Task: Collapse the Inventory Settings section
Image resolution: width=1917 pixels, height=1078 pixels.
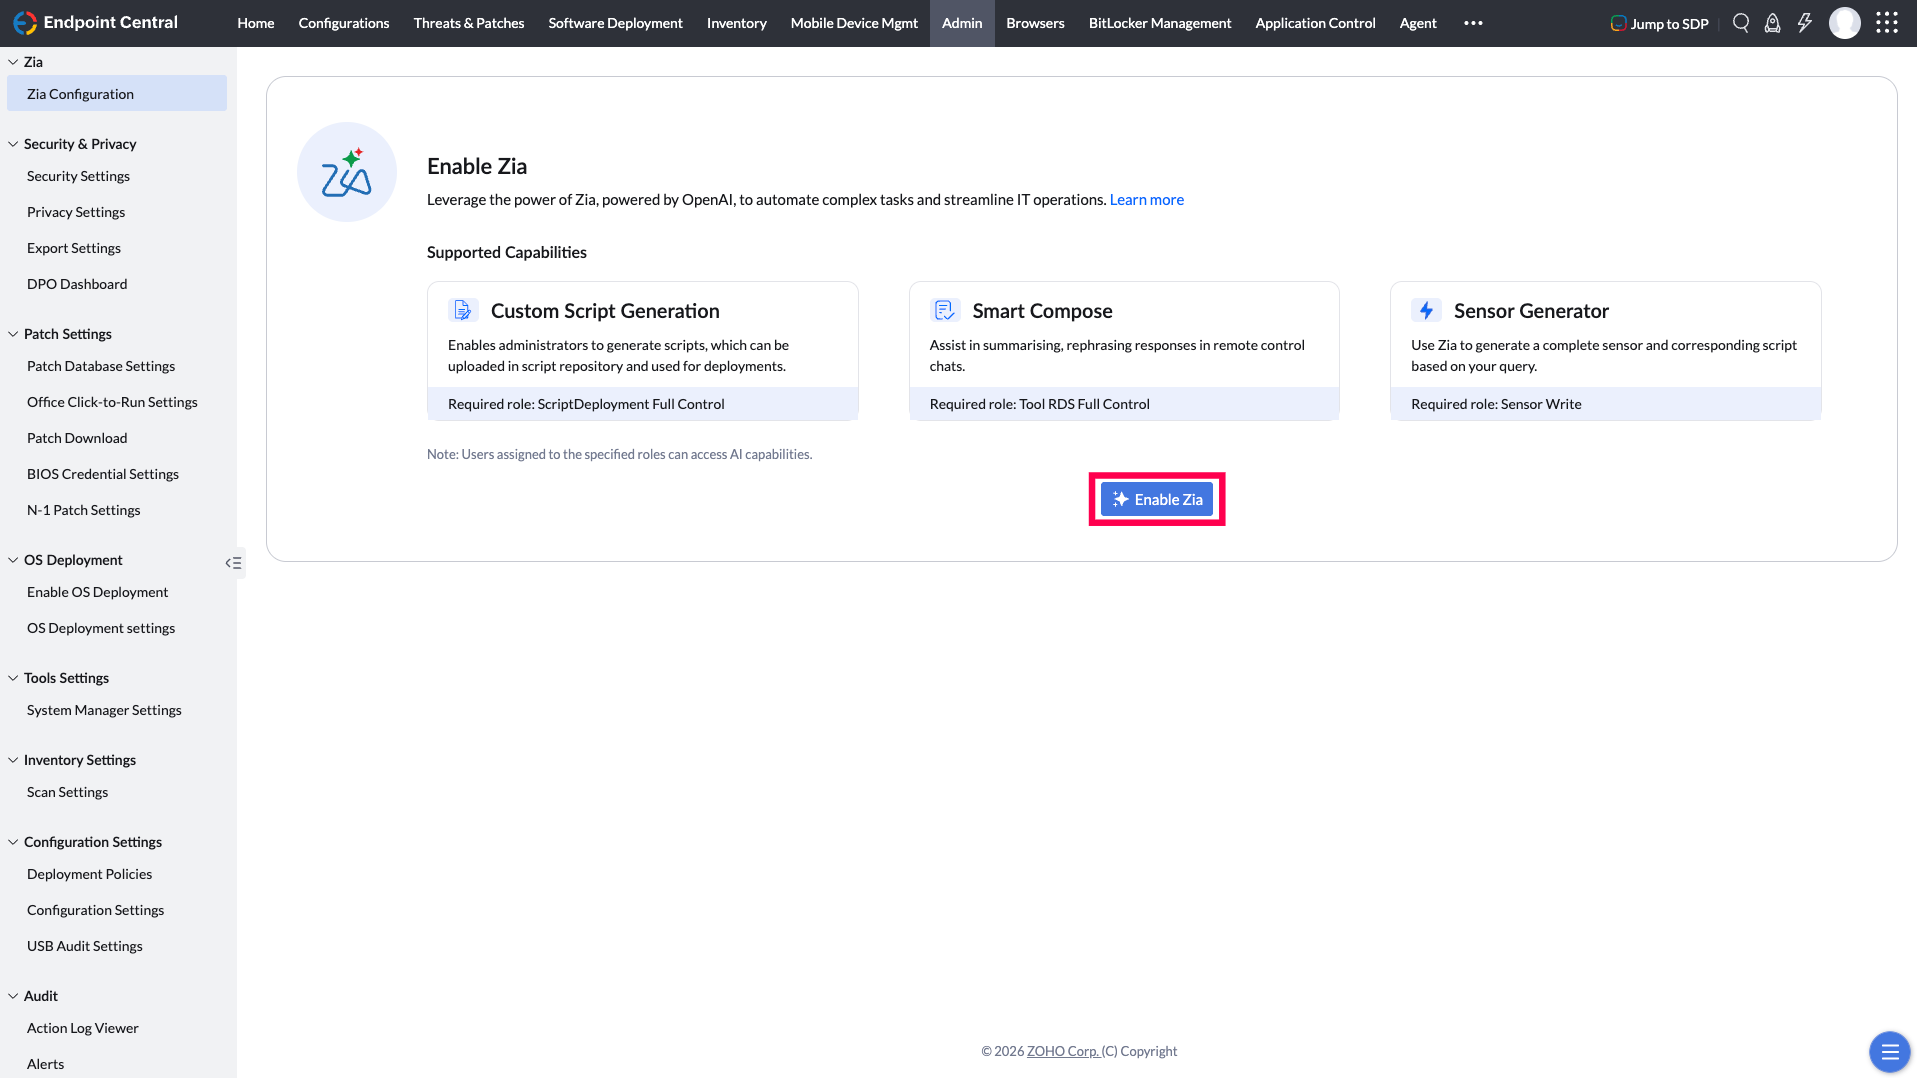Action: coord(13,760)
